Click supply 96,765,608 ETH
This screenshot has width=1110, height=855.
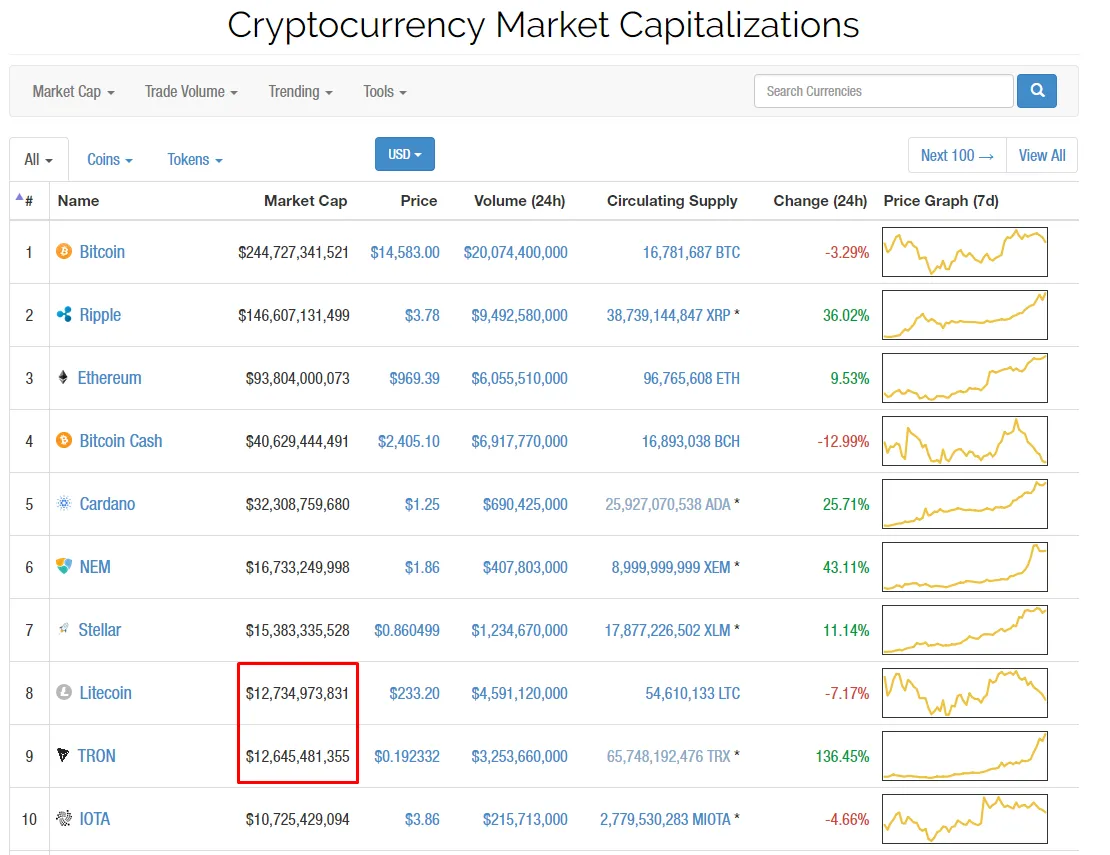coord(691,378)
